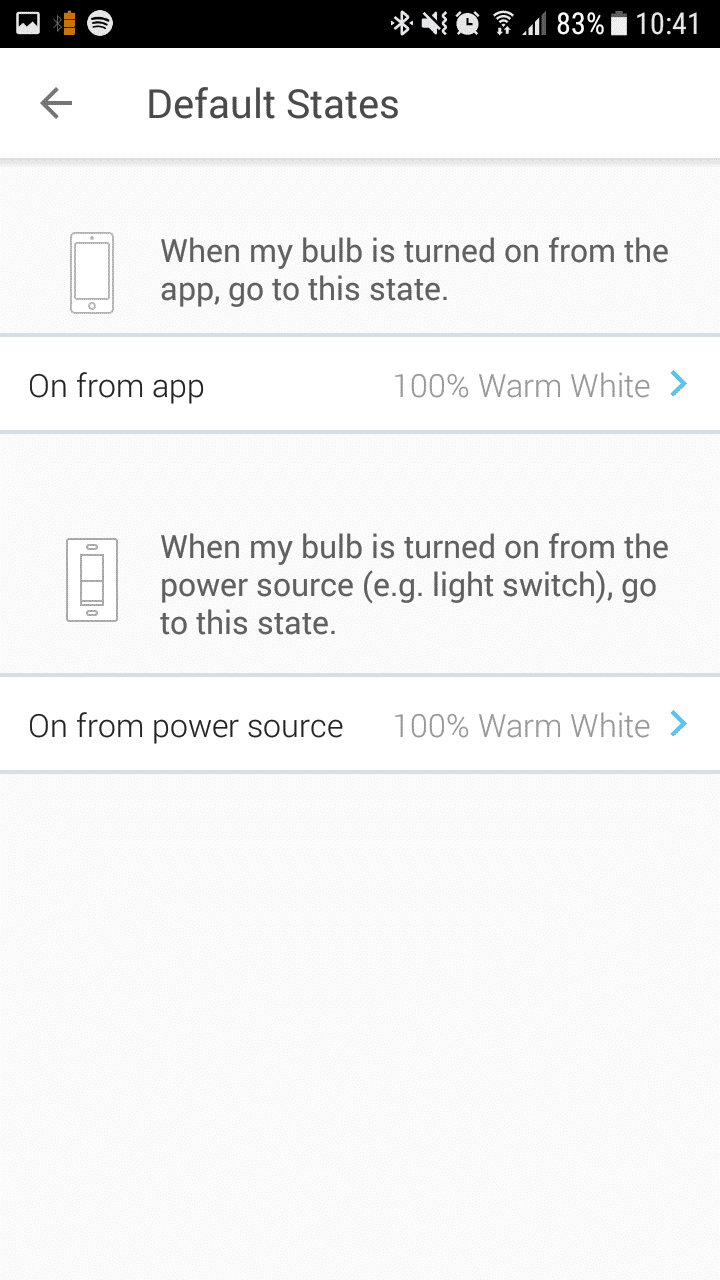720x1280 pixels.
Task: Open the On from app setting
Action: [x=116, y=386]
